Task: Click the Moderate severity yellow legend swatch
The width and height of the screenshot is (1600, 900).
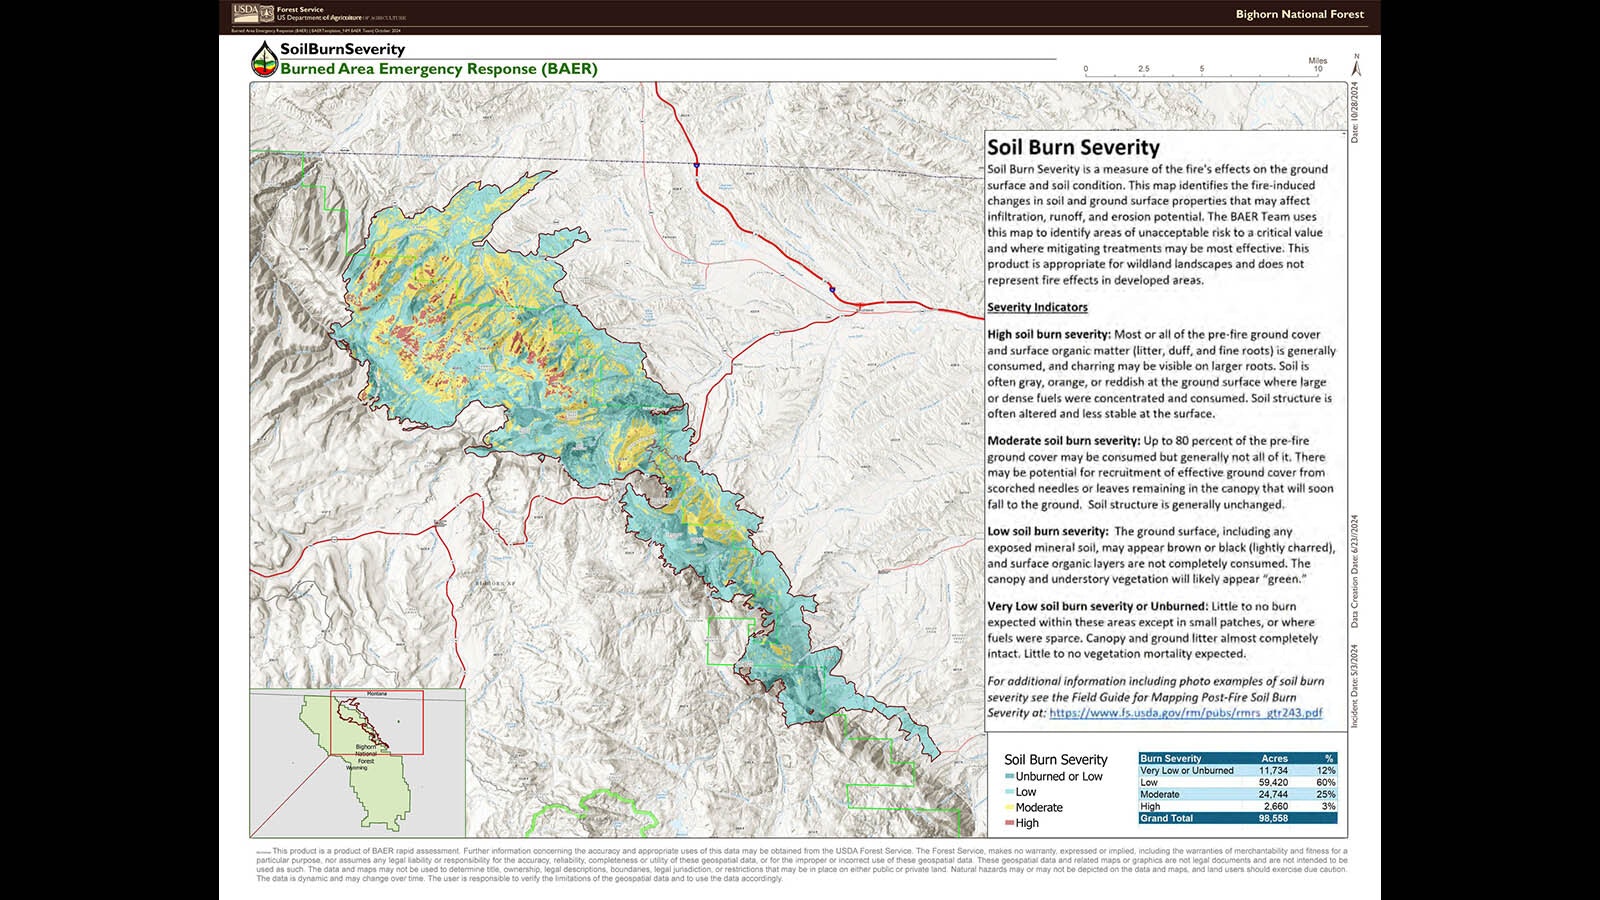Action: click(1009, 808)
